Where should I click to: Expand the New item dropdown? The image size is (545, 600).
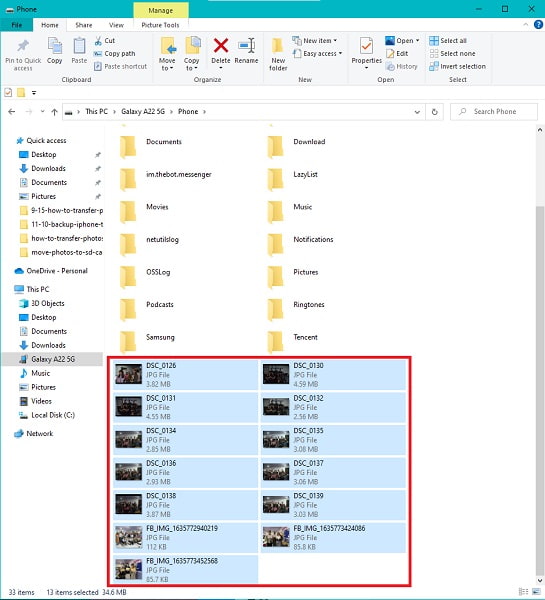tap(336, 41)
